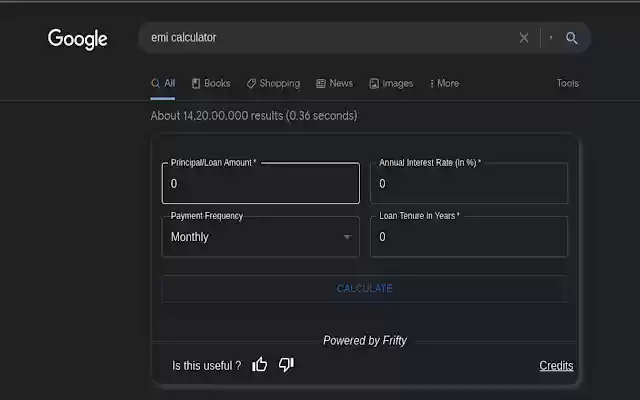The image size is (640, 400).
Task: Click the Powered by Frifty text
Action: [365, 340]
